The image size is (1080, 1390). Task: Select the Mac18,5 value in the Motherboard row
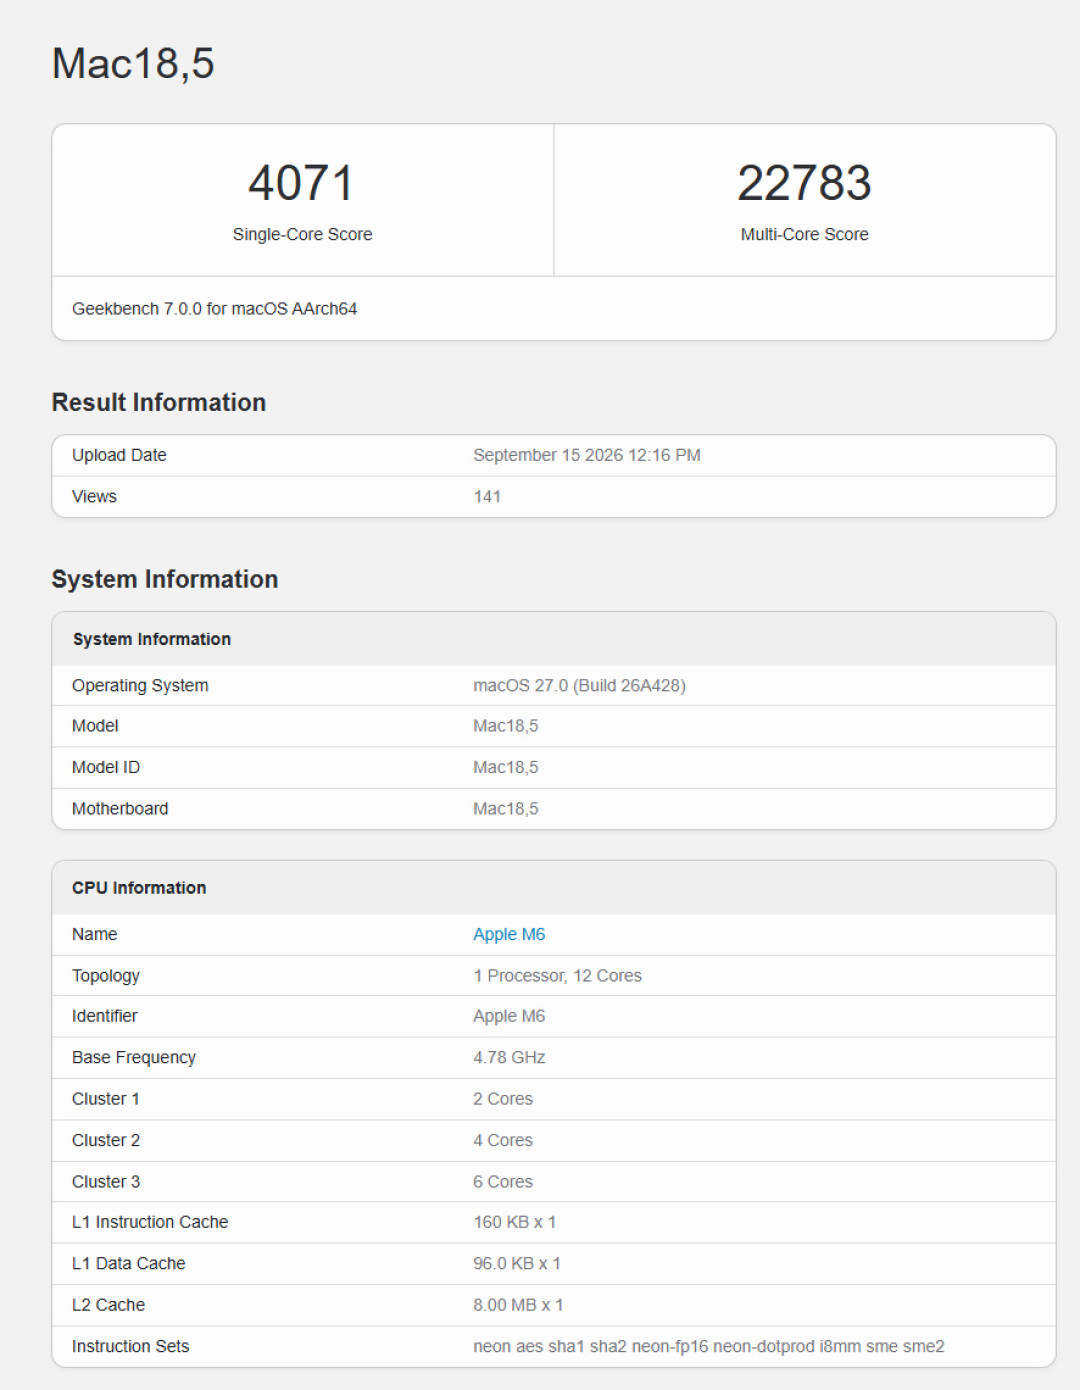coord(505,809)
